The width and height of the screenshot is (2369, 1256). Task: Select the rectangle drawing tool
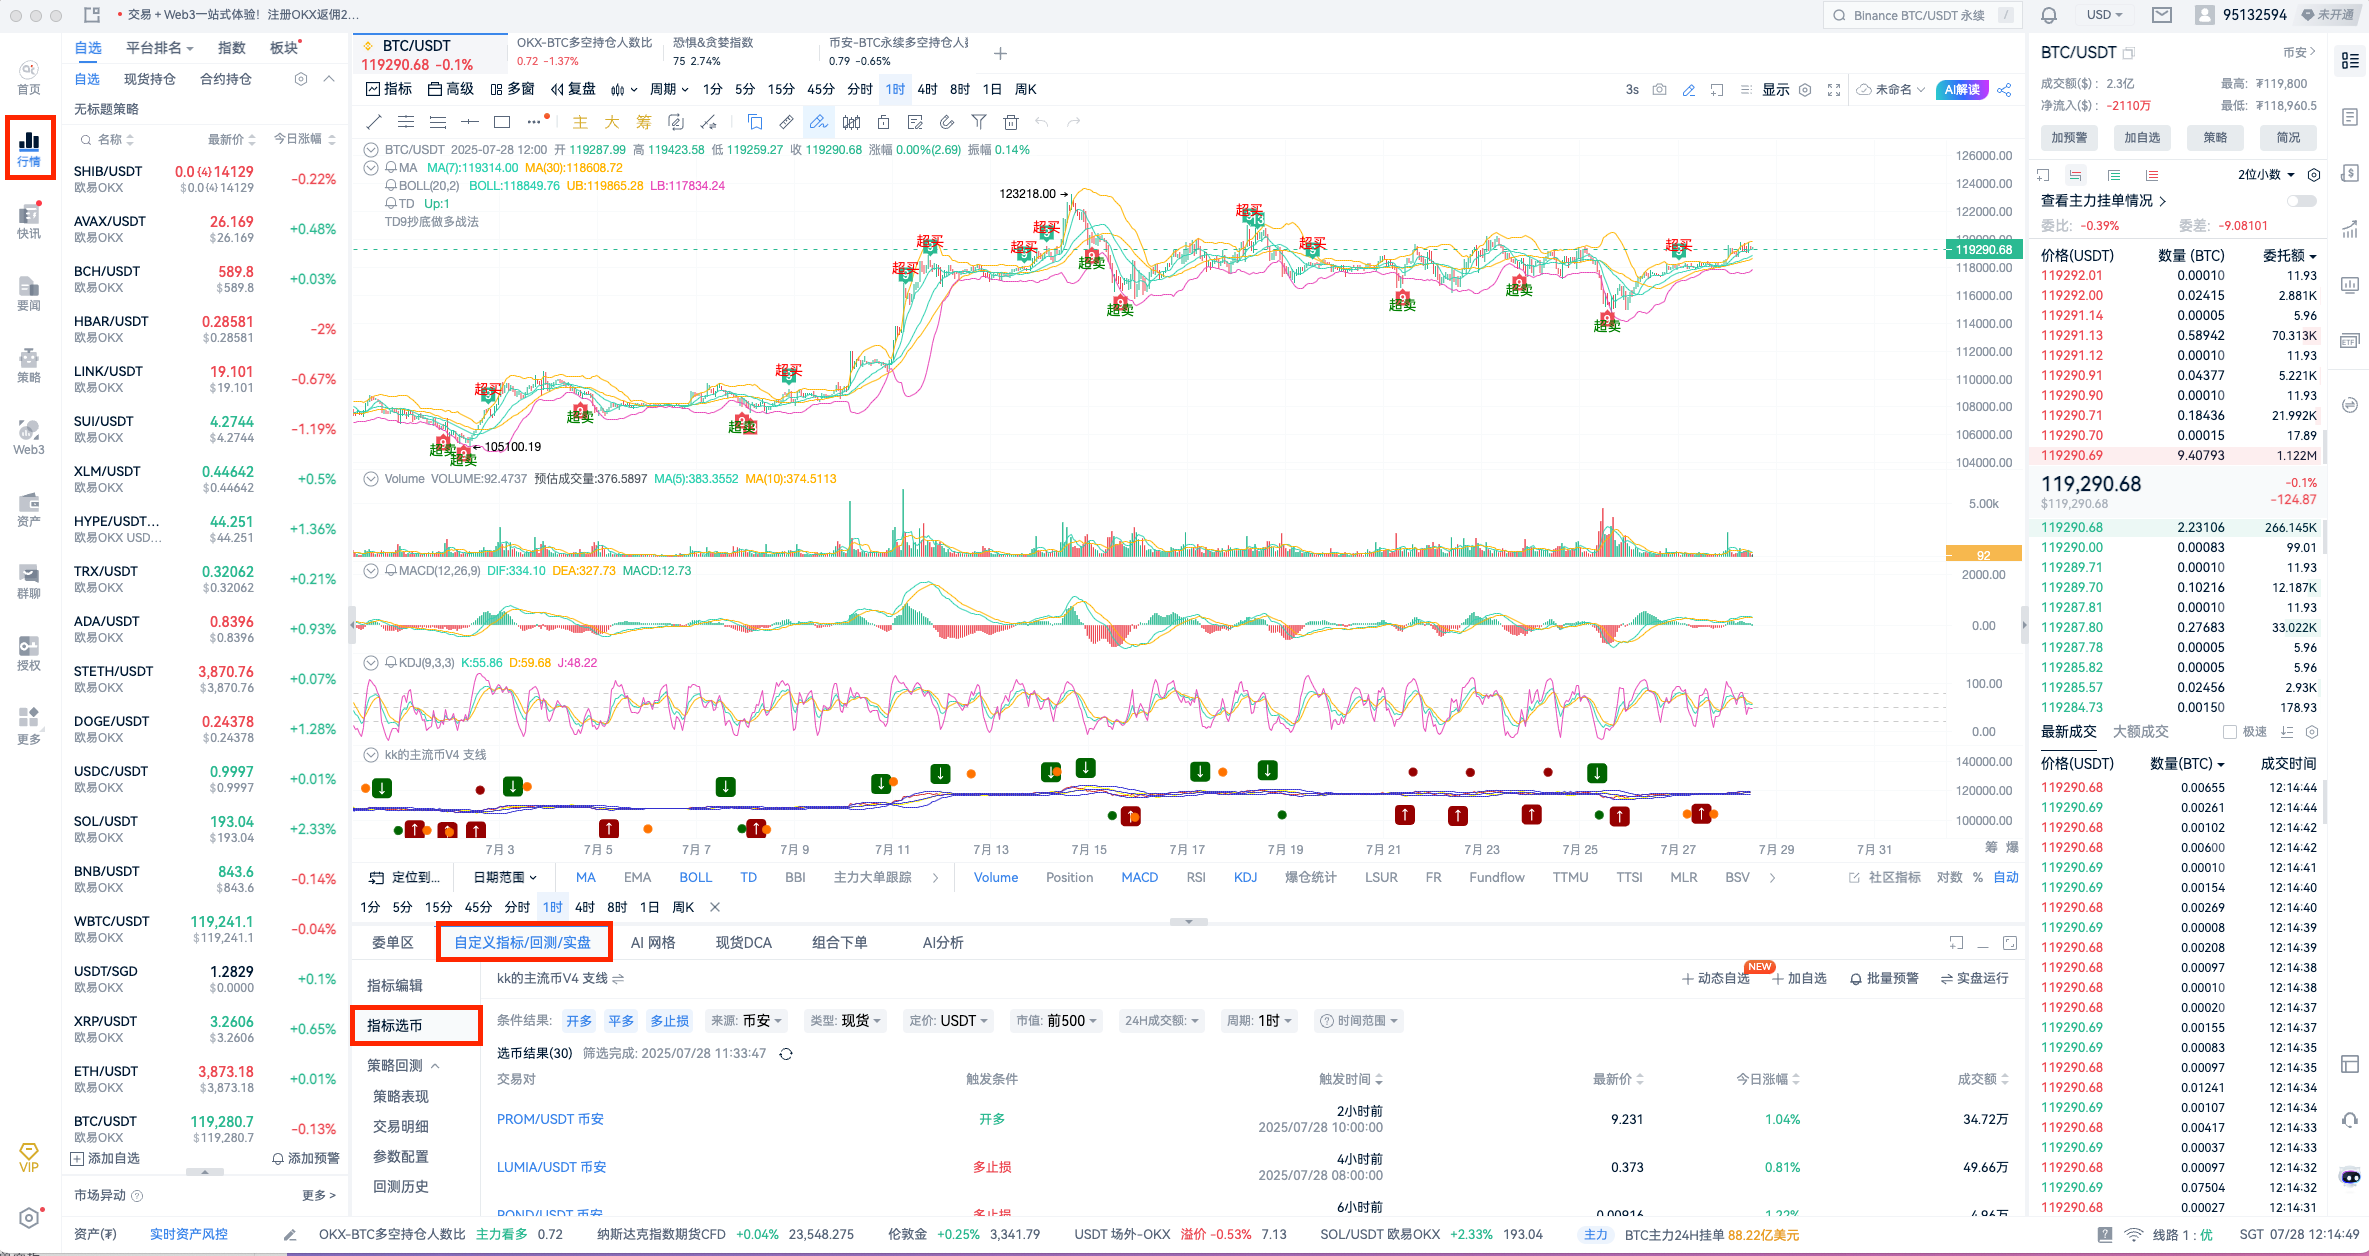502,122
